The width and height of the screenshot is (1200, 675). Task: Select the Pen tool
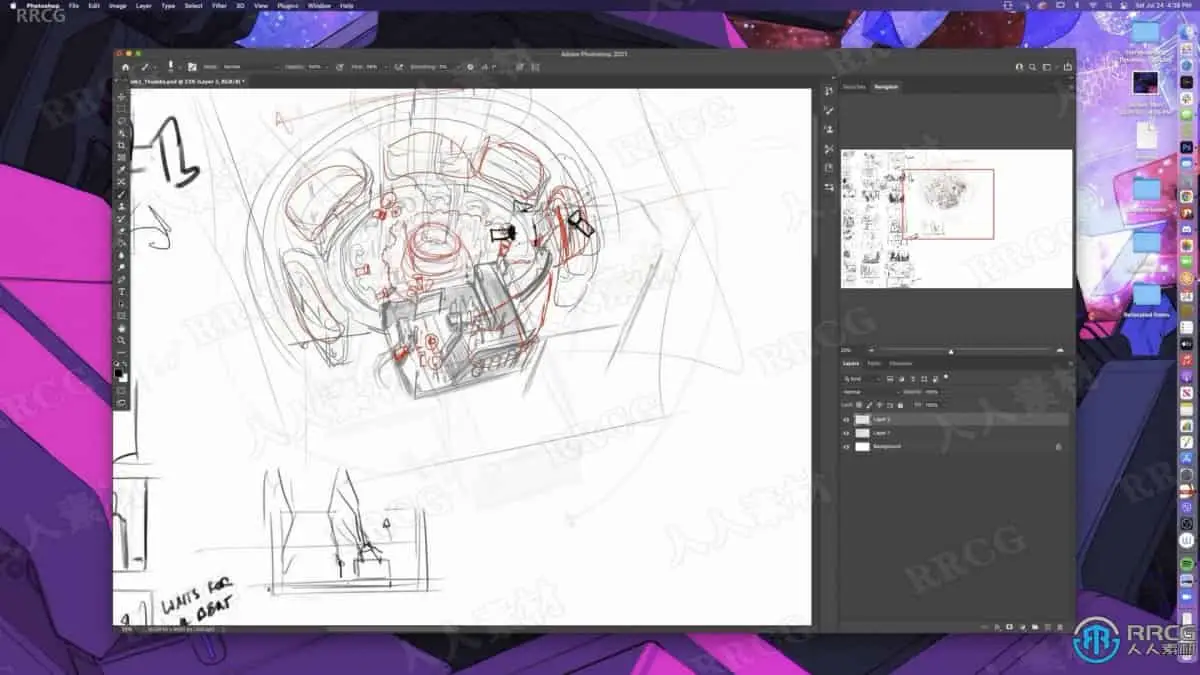point(122,279)
